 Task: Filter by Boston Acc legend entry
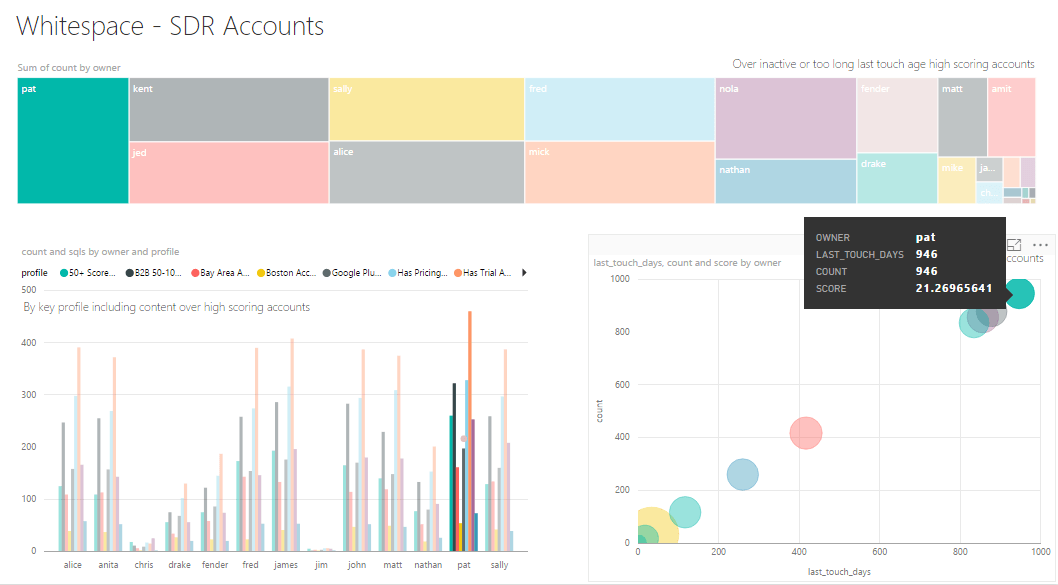click(286, 273)
